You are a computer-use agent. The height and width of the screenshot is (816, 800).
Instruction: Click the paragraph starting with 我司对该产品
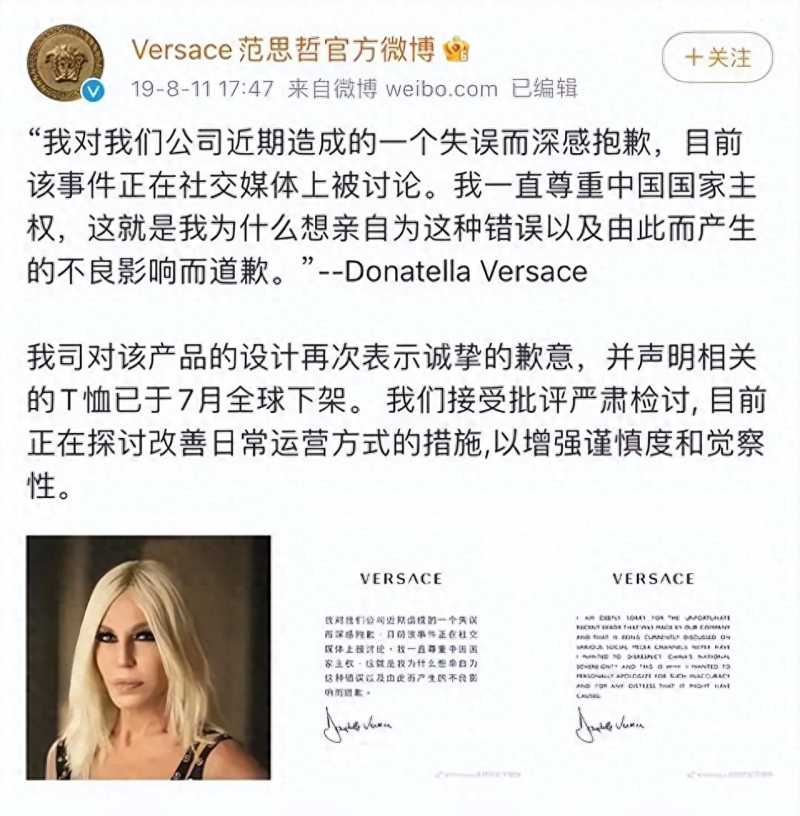point(396,422)
